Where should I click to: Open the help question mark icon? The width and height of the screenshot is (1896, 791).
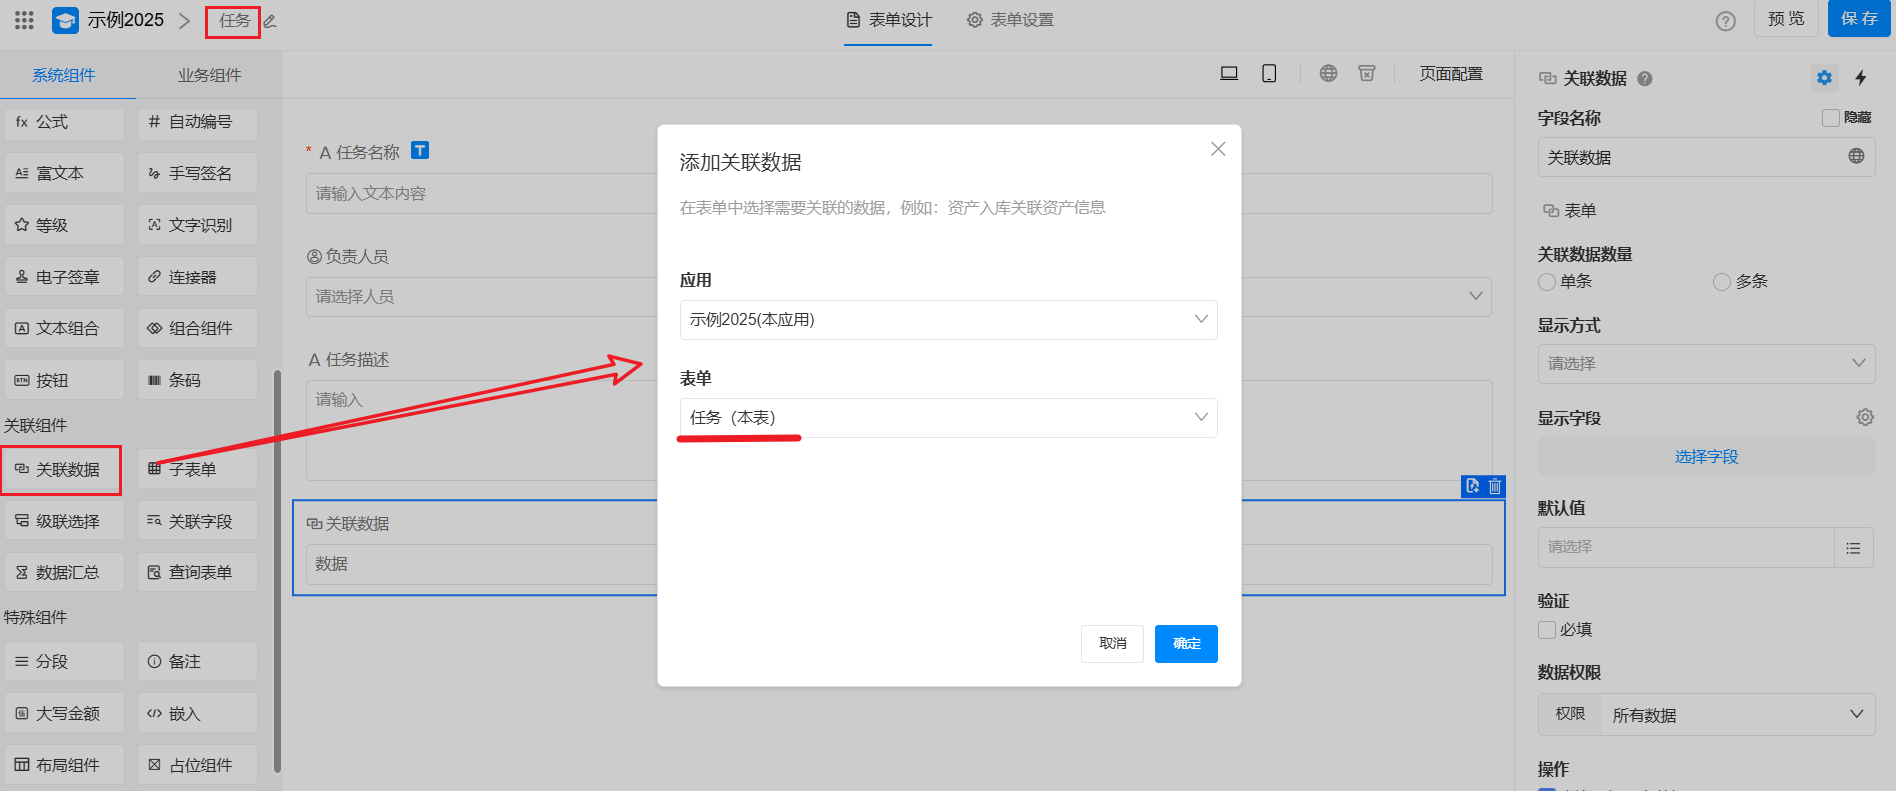click(x=1725, y=21)
